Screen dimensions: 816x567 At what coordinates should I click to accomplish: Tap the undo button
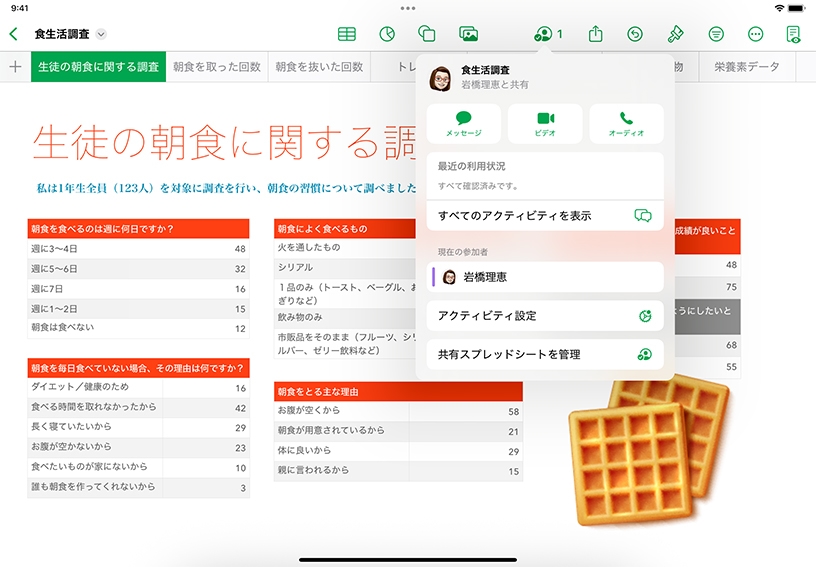pos(635,34)
